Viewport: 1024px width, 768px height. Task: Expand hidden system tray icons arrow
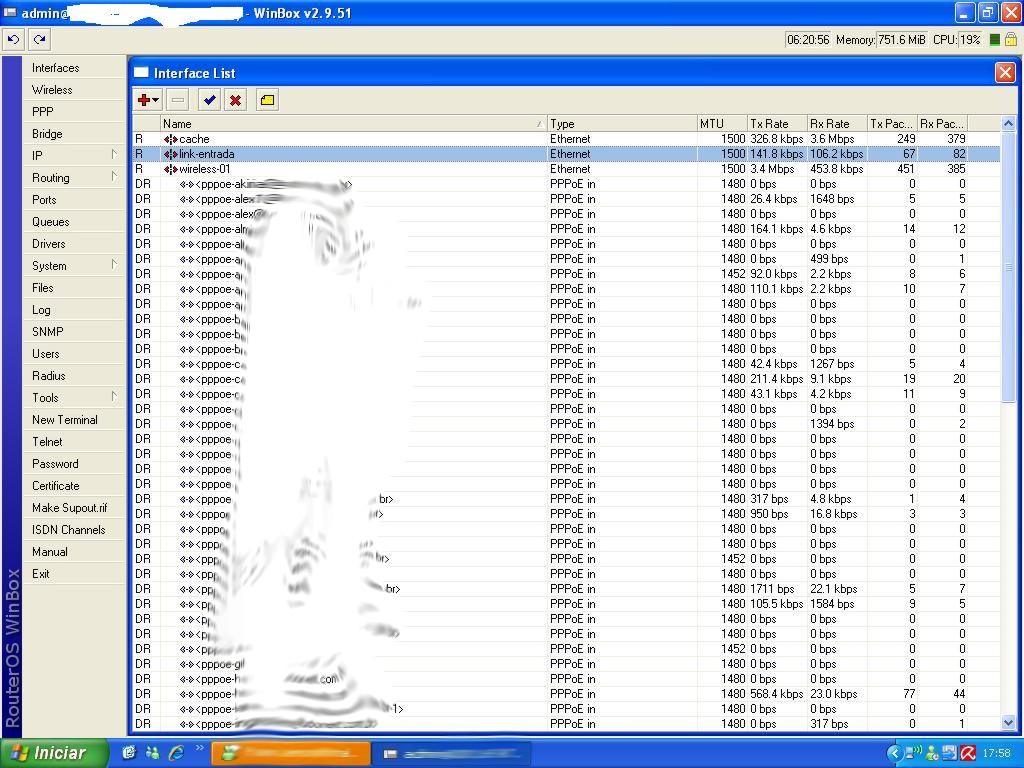[x=894, y=754]
